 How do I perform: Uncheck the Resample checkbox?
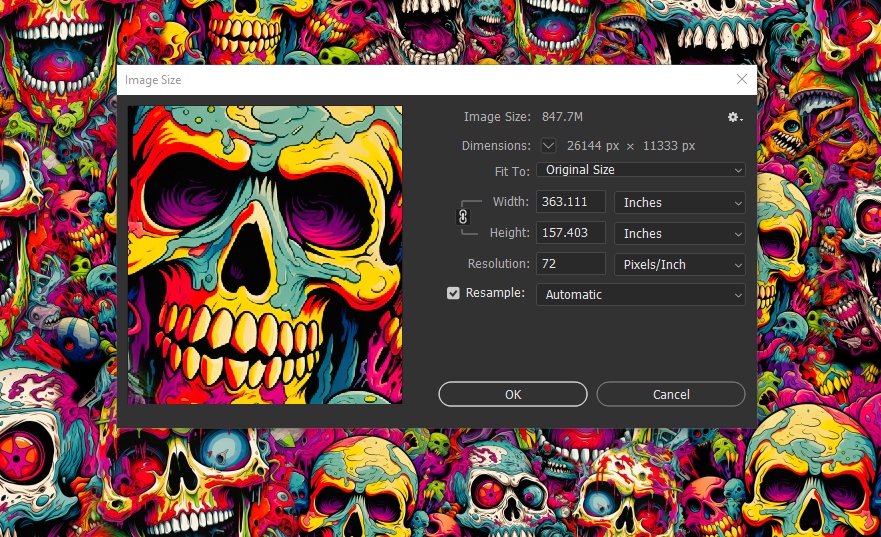(453, 294)
